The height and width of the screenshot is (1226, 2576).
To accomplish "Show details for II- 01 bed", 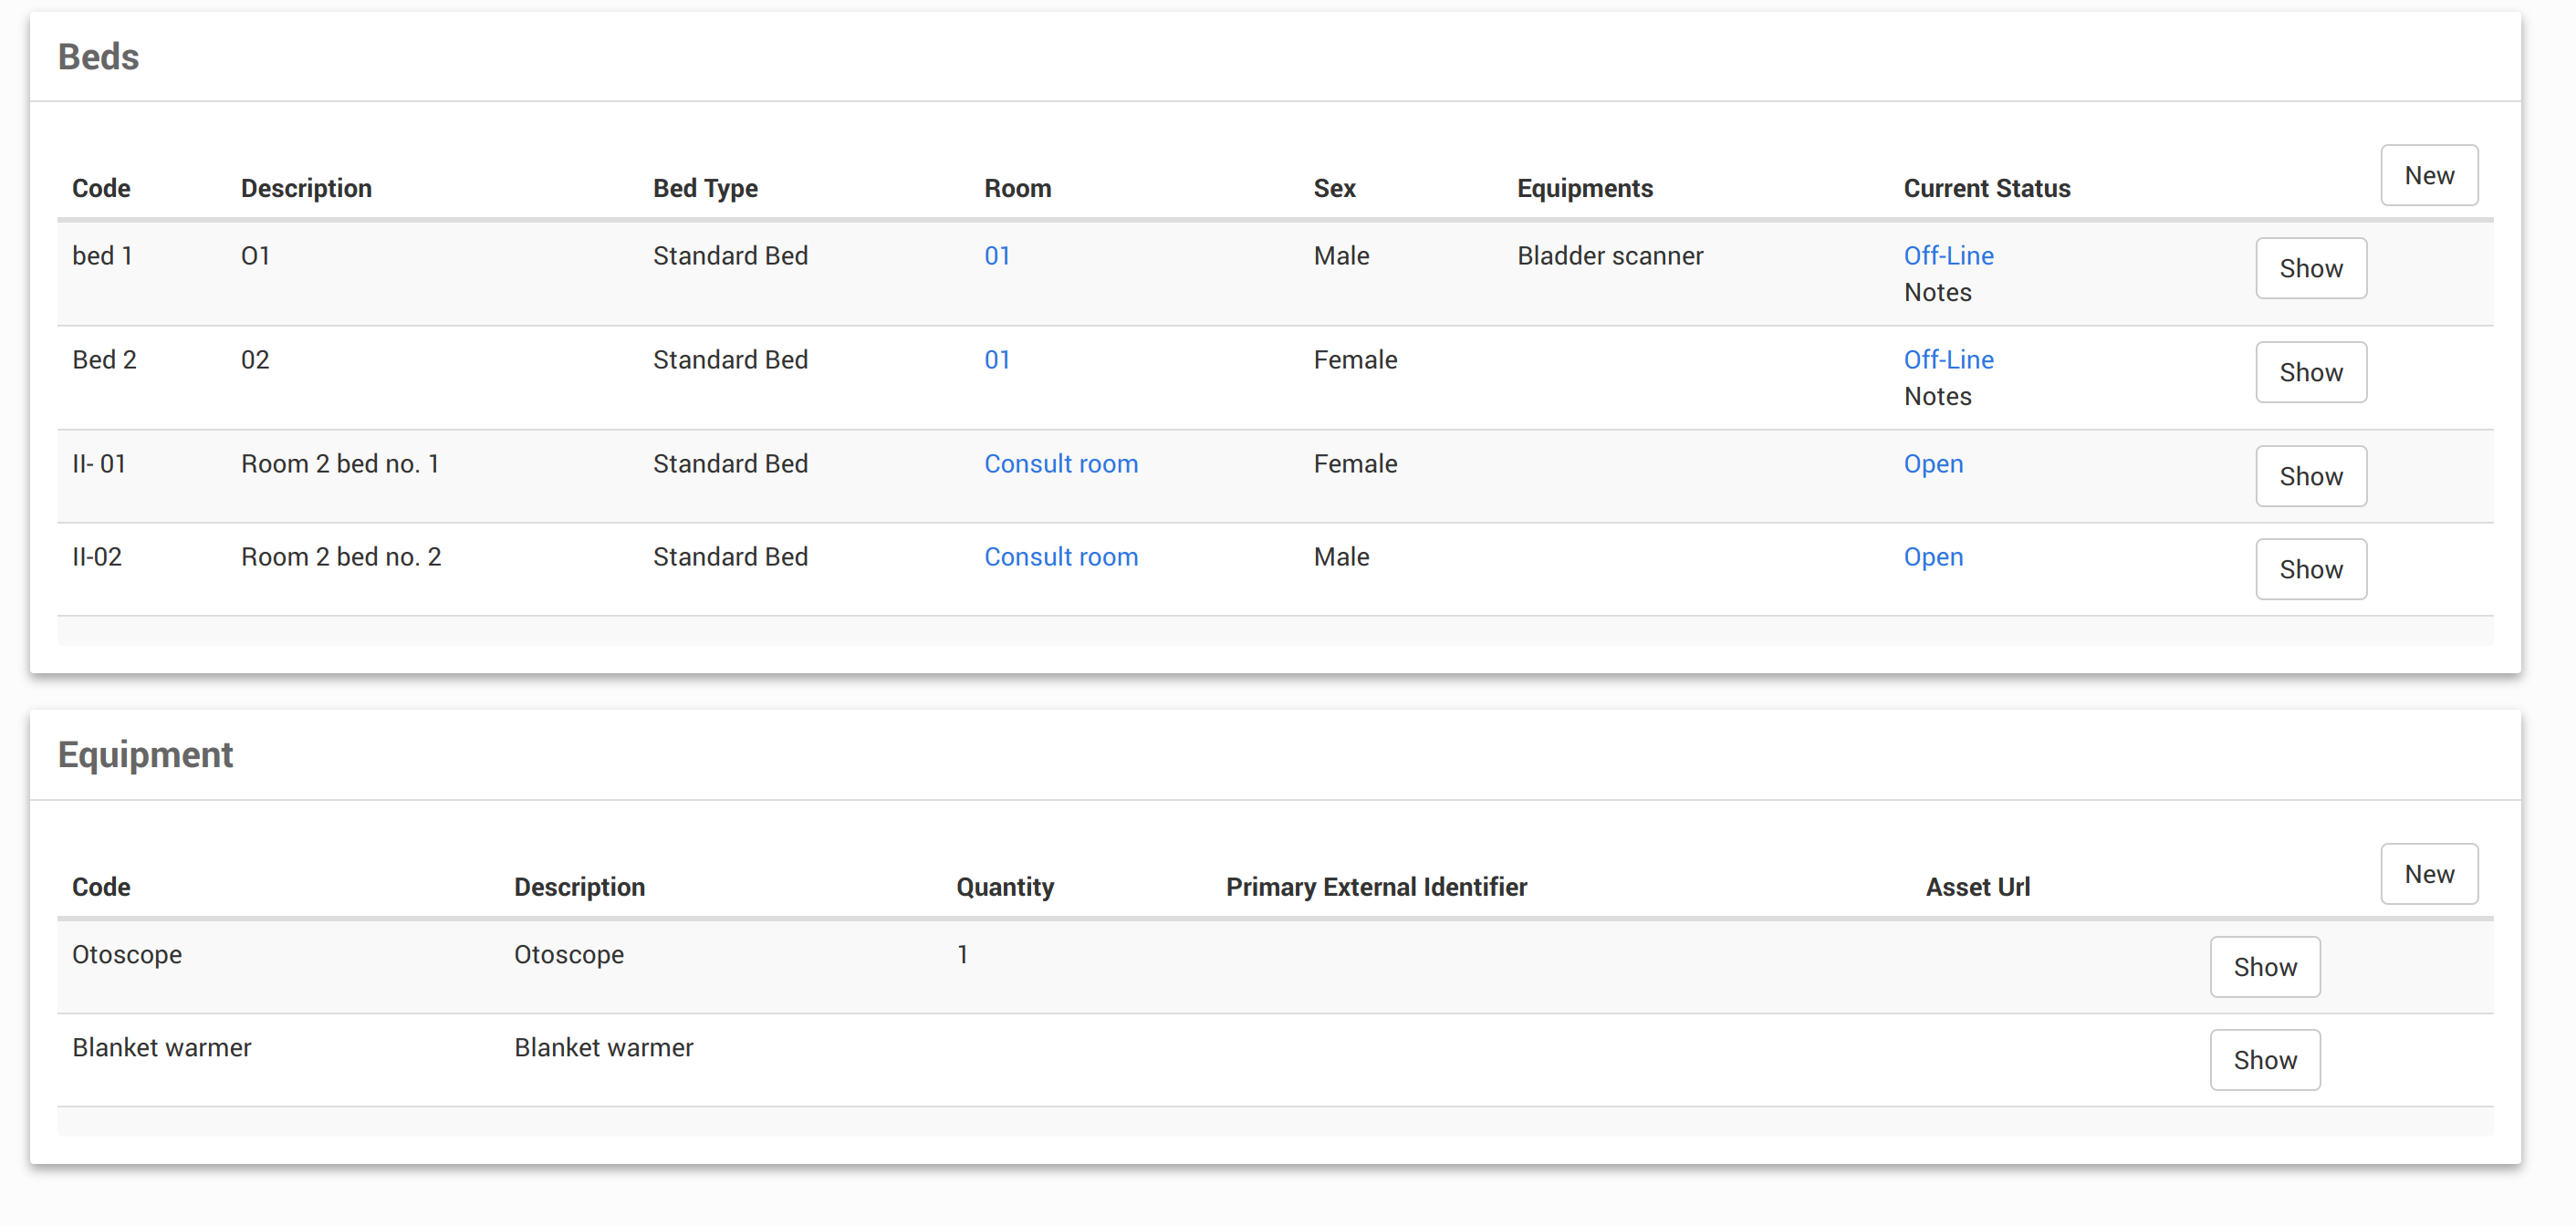I will pos(2310,476).
